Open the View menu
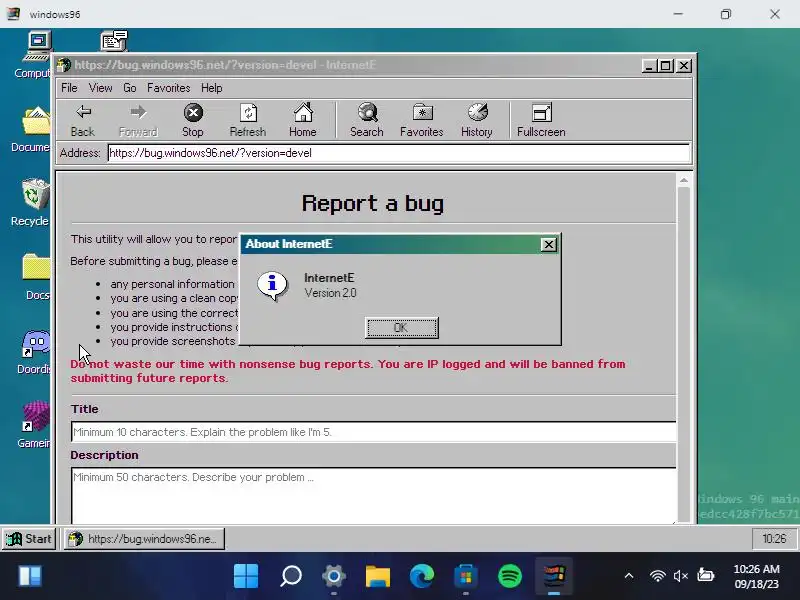 coord(101,88)
